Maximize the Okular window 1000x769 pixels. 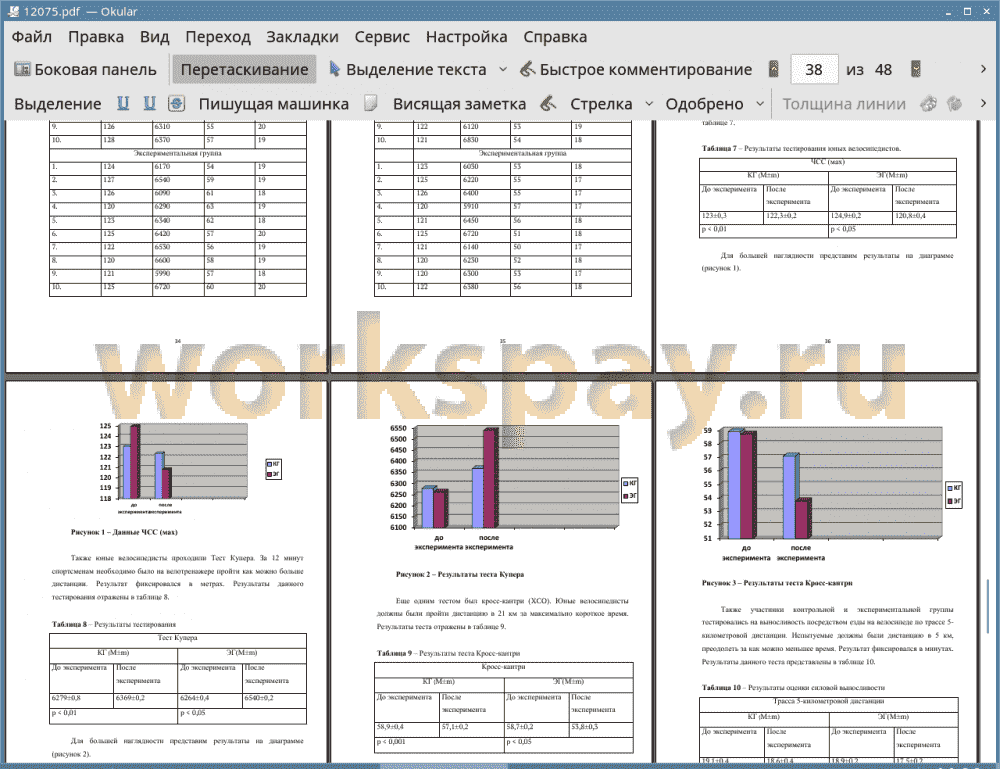click(967, 11)
